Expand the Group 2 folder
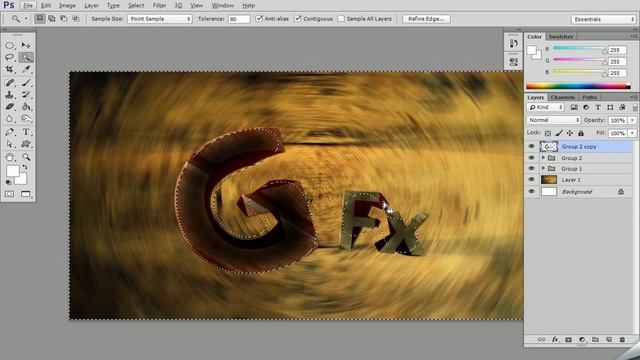640x360 pixels. tap(543, 158)
